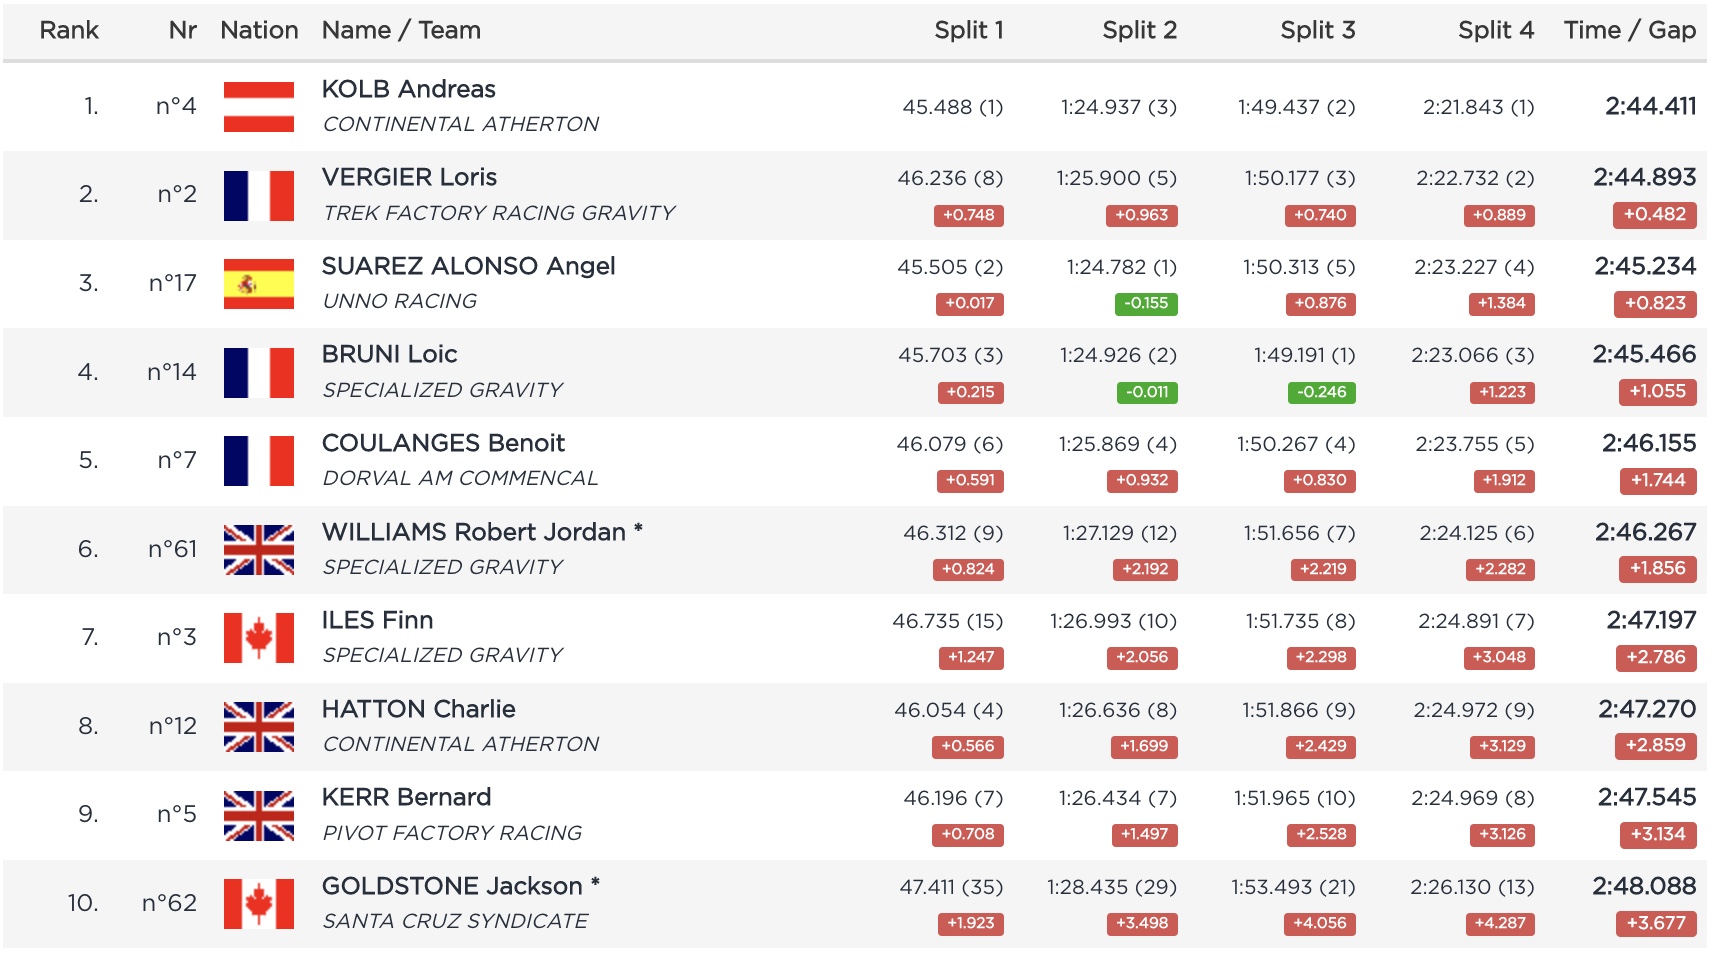Click the Spanish flag for SUAREZ ALONSO Angel
This screenshot has width=1720, height=956.
258,284
